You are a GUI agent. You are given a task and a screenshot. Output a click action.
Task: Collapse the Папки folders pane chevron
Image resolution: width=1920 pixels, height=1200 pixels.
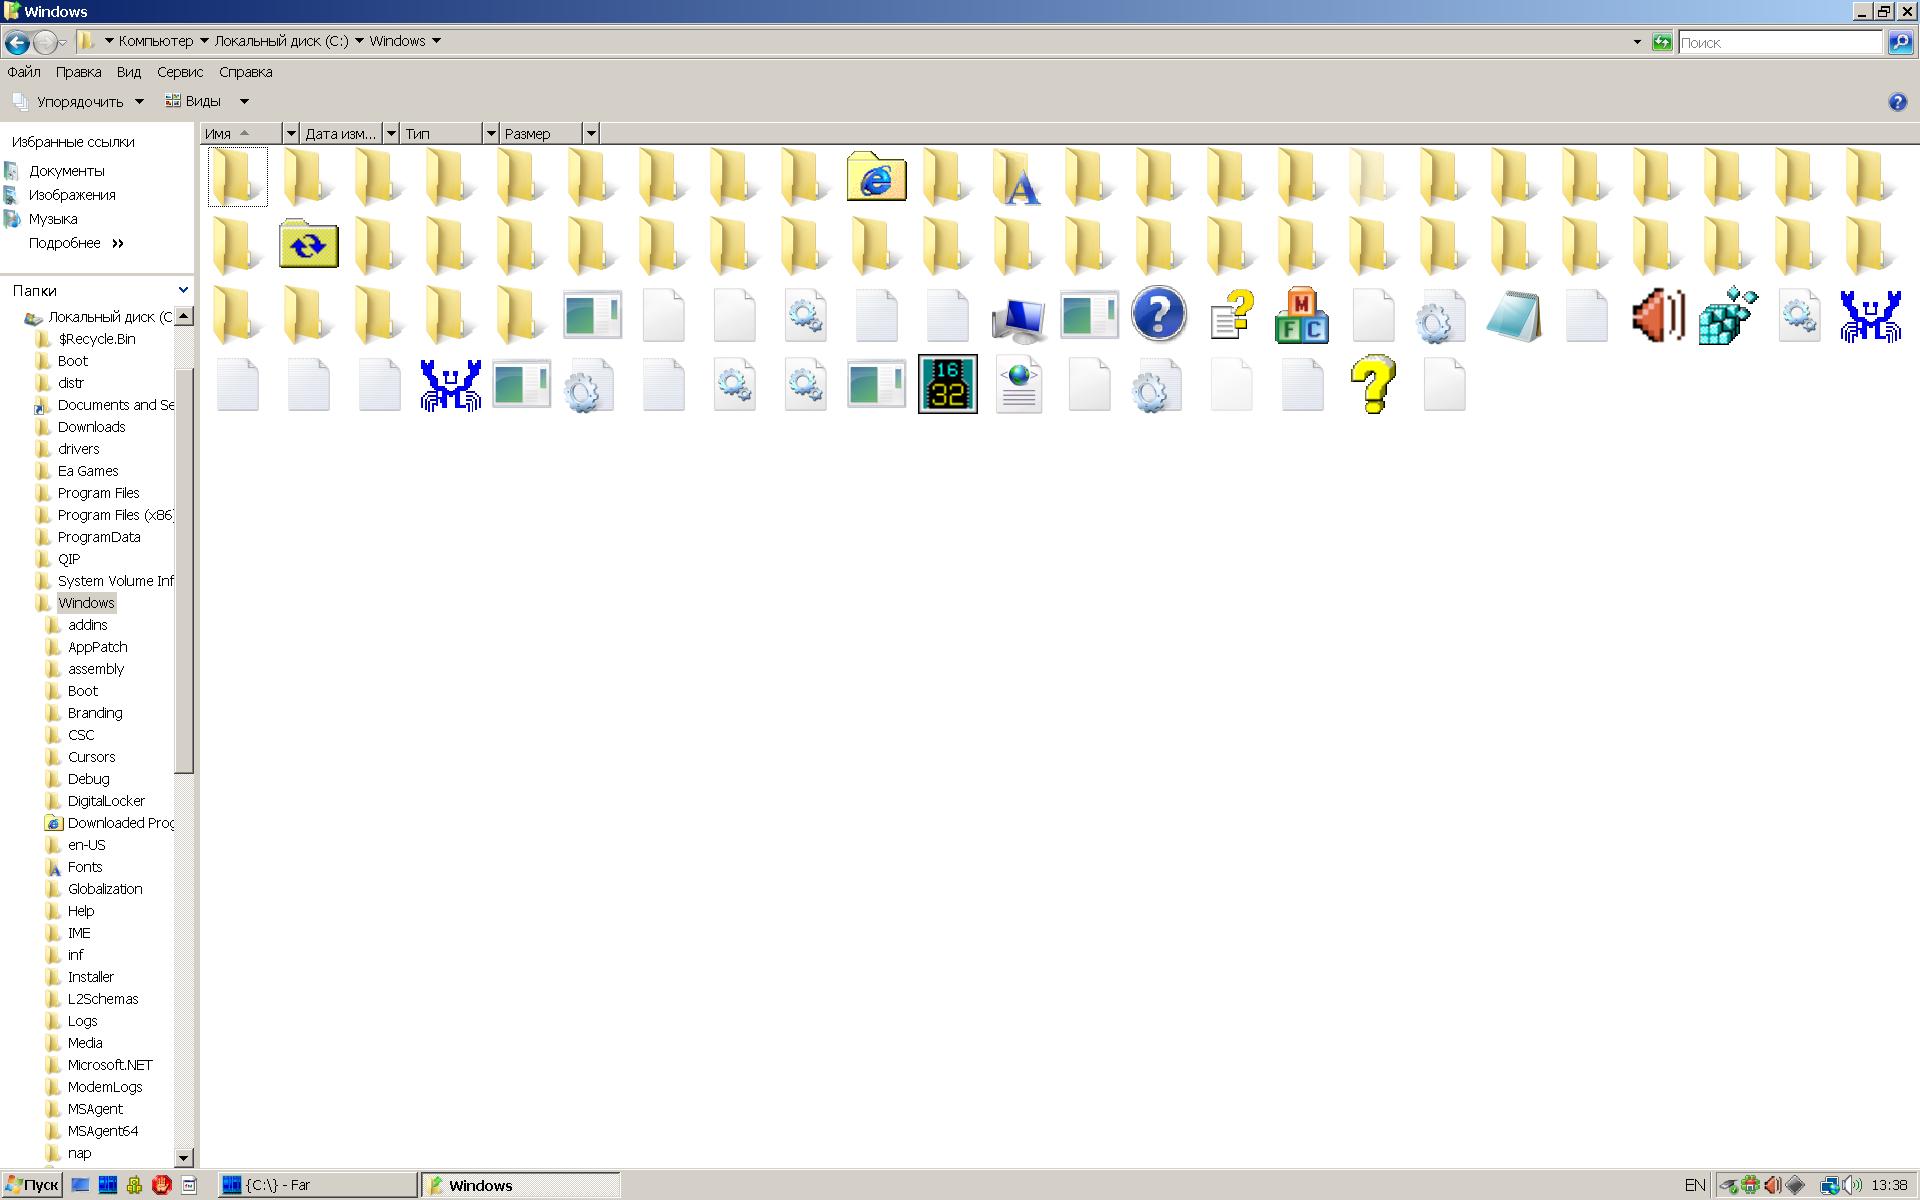pyautogui.click(x=183, y=290)
